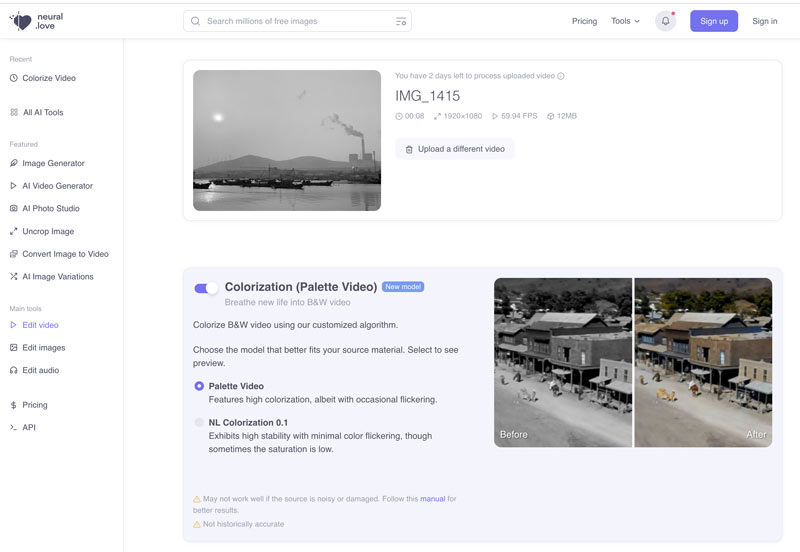Open the notifications bell
800x552 pixels.
(x=665, y=21)
